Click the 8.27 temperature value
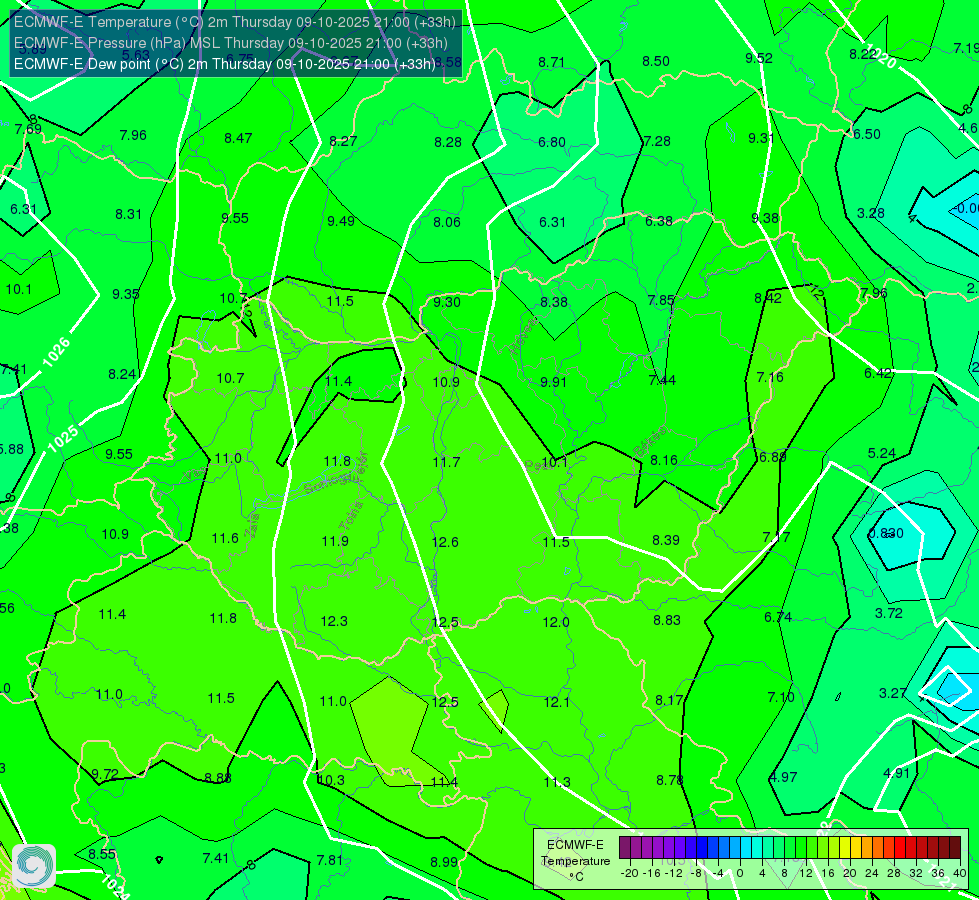979x900 pixels. coord(343,141)
